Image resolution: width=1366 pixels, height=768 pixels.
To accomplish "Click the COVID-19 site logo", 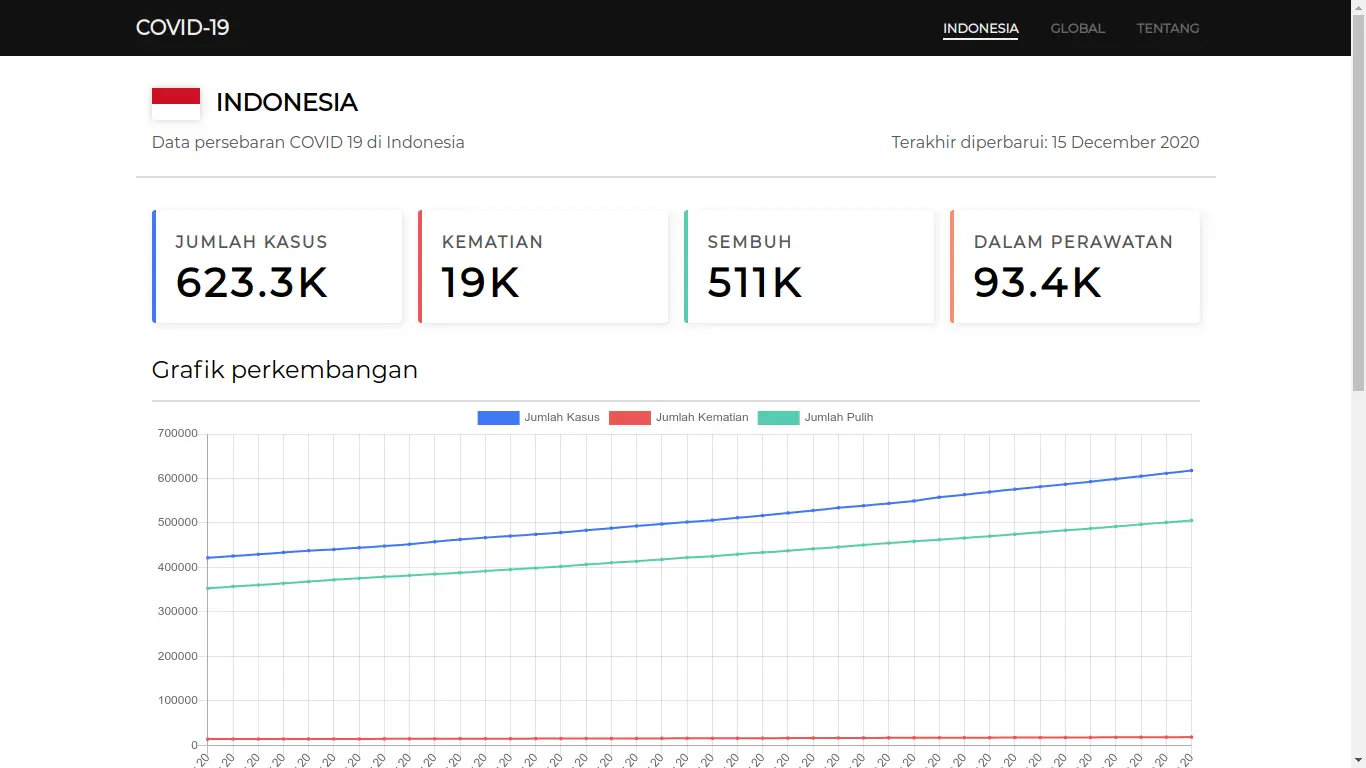I will pos(182,28).
